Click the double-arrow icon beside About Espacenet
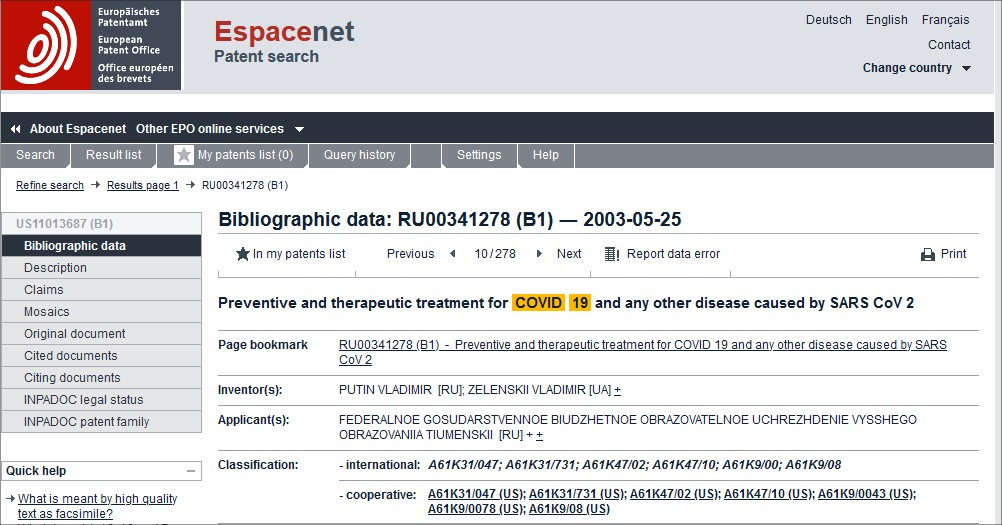The width and height of the screenshot is (1002, 525). (x=15, y=129)
